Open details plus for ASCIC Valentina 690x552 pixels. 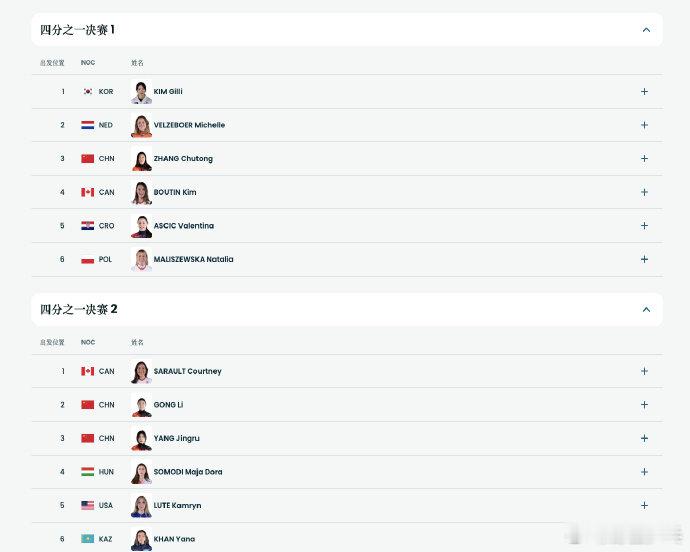(x=644, y=226)
